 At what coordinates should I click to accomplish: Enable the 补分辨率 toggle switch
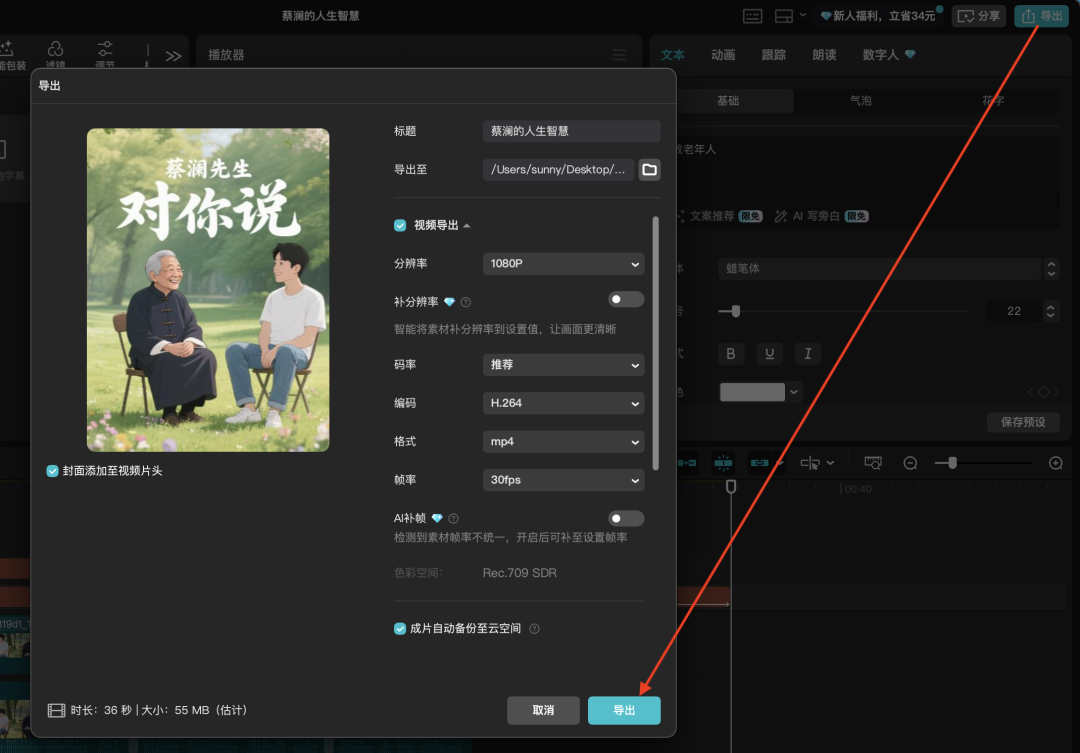(x=626, y=299)
